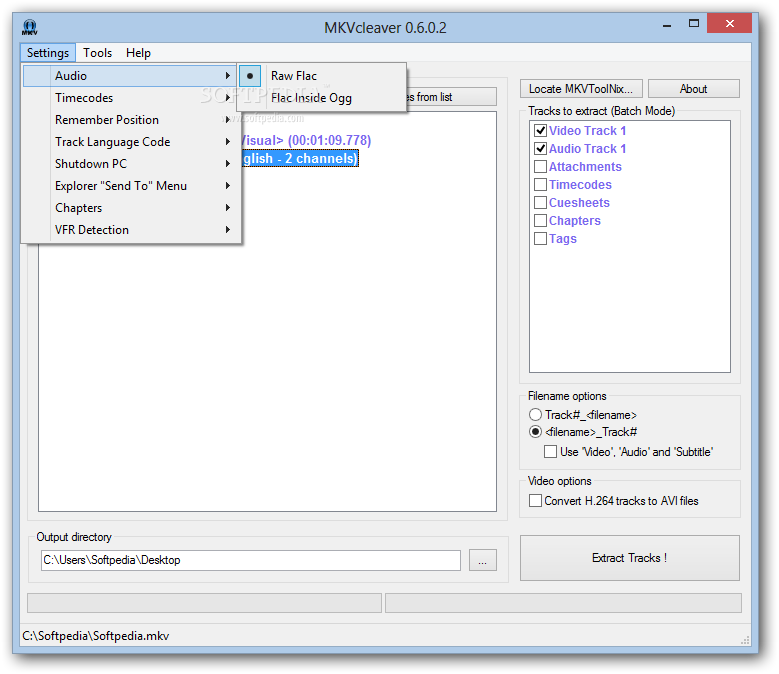
Task: Click the right progress bar
Action: 563,603
